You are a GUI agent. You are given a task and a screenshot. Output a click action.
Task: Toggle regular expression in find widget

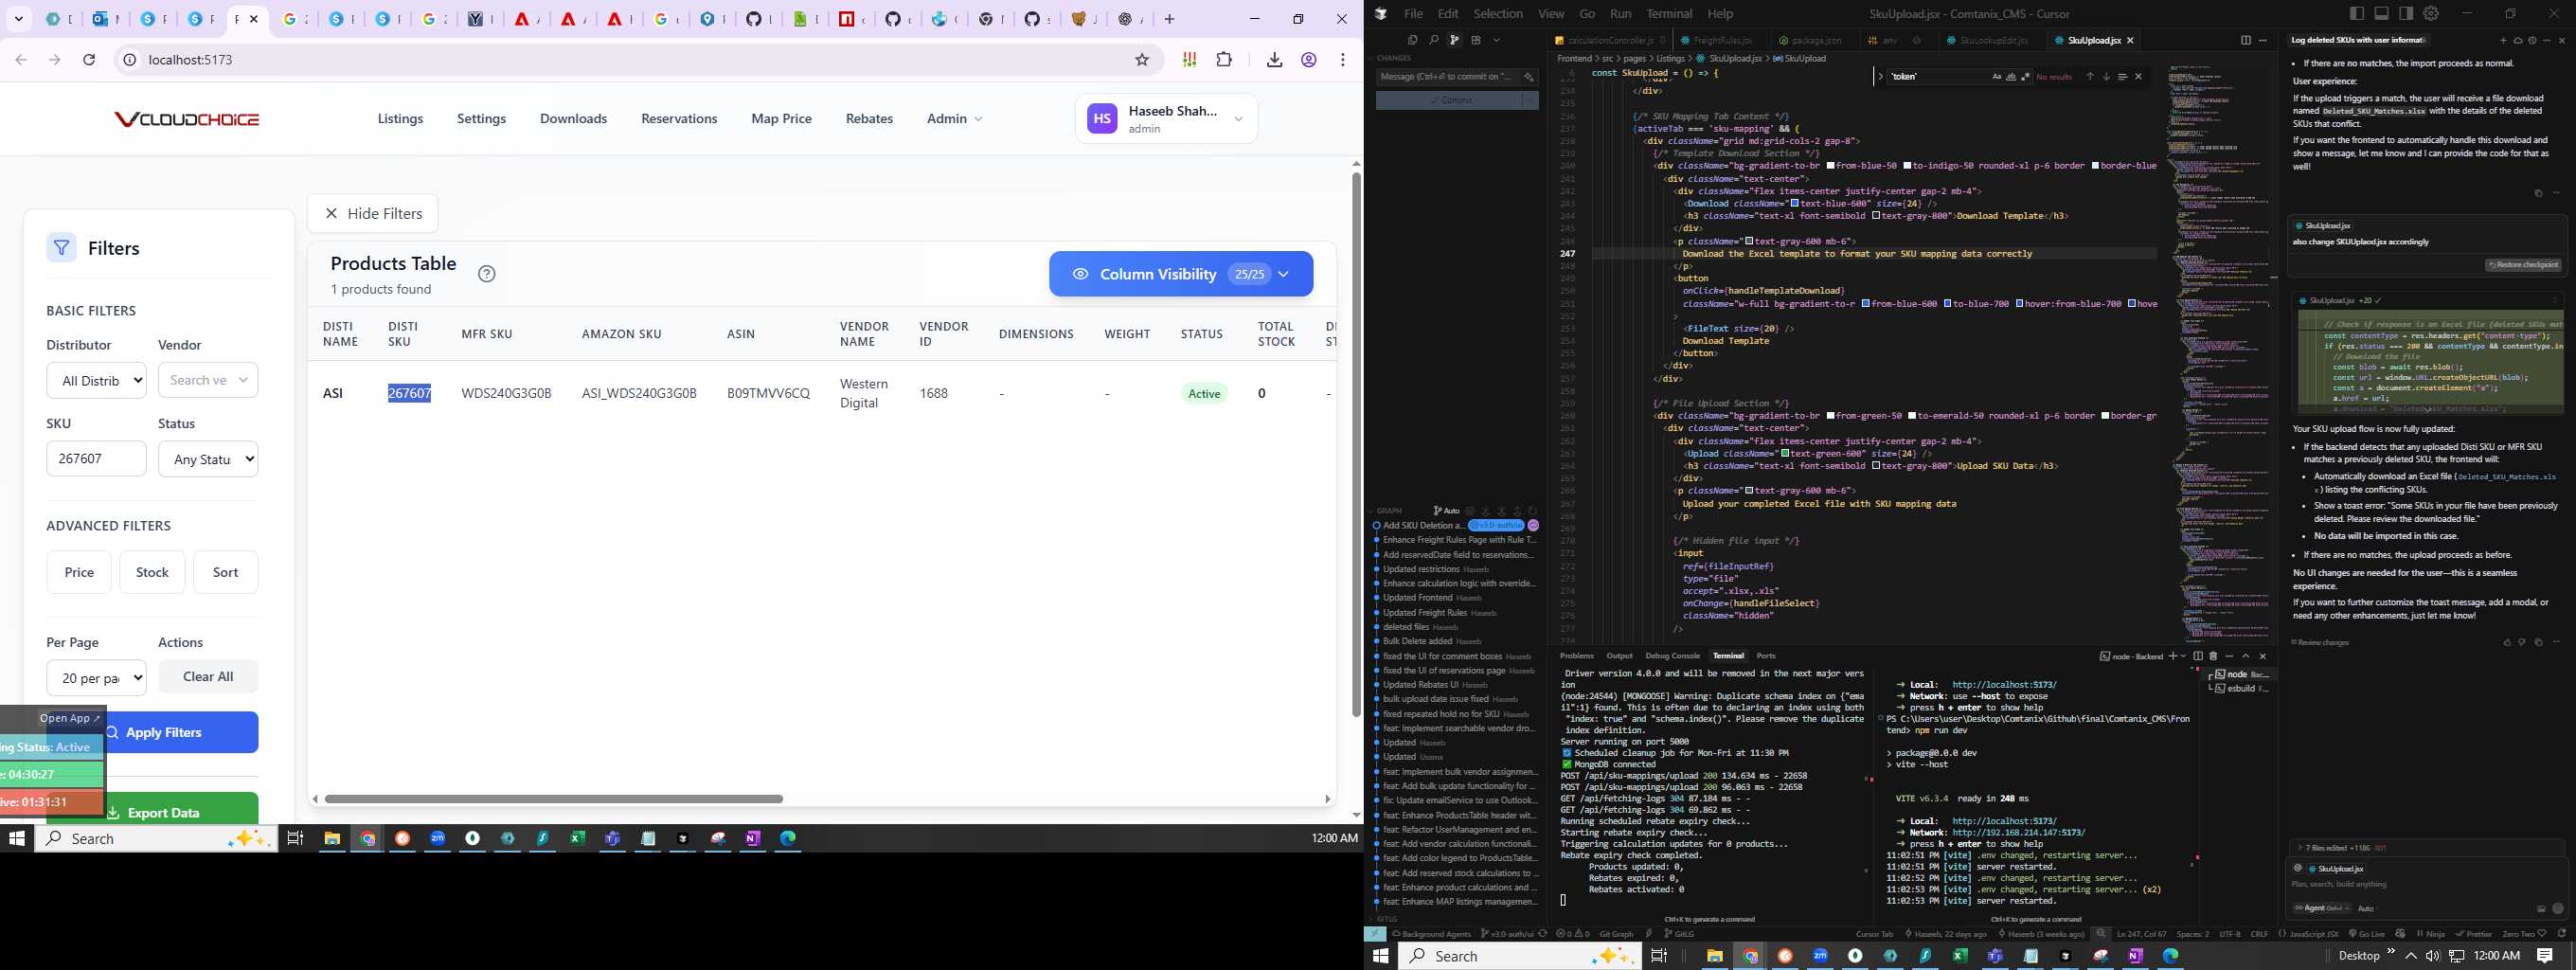coord(2026,77)
